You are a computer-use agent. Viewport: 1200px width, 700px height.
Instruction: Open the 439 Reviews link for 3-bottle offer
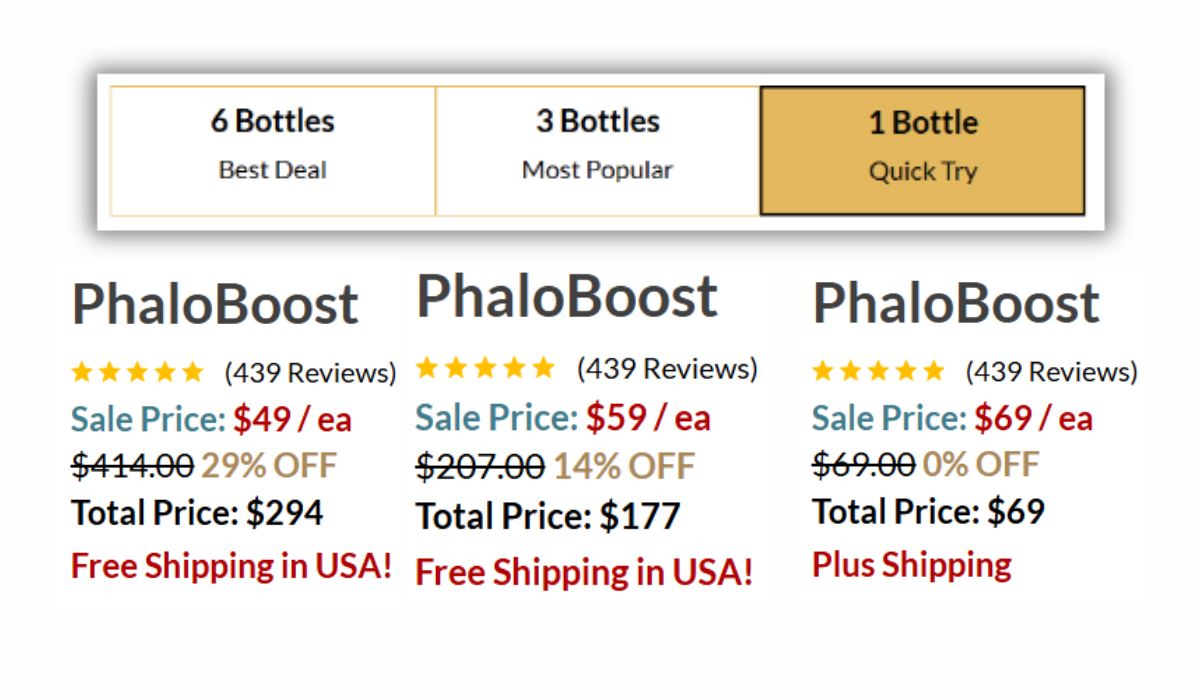point(667,368)
